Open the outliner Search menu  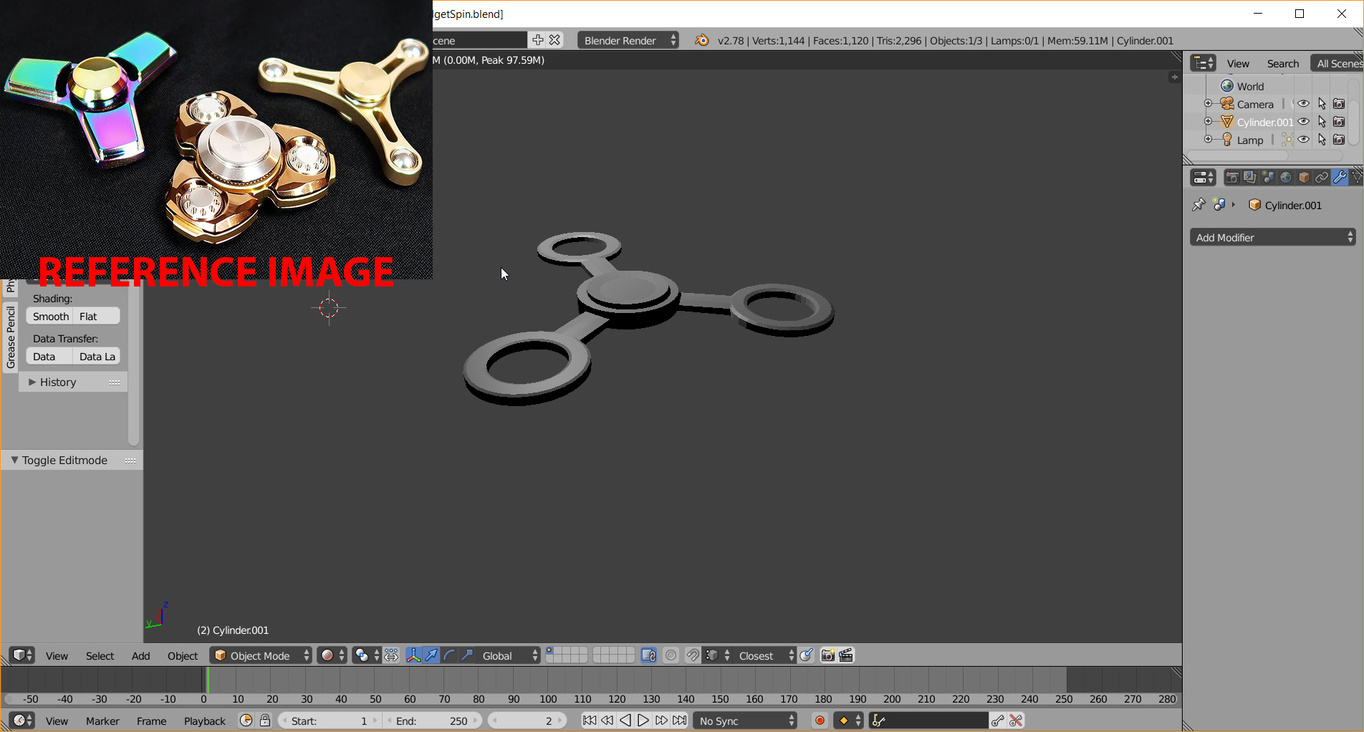(x=1283, y=63)
